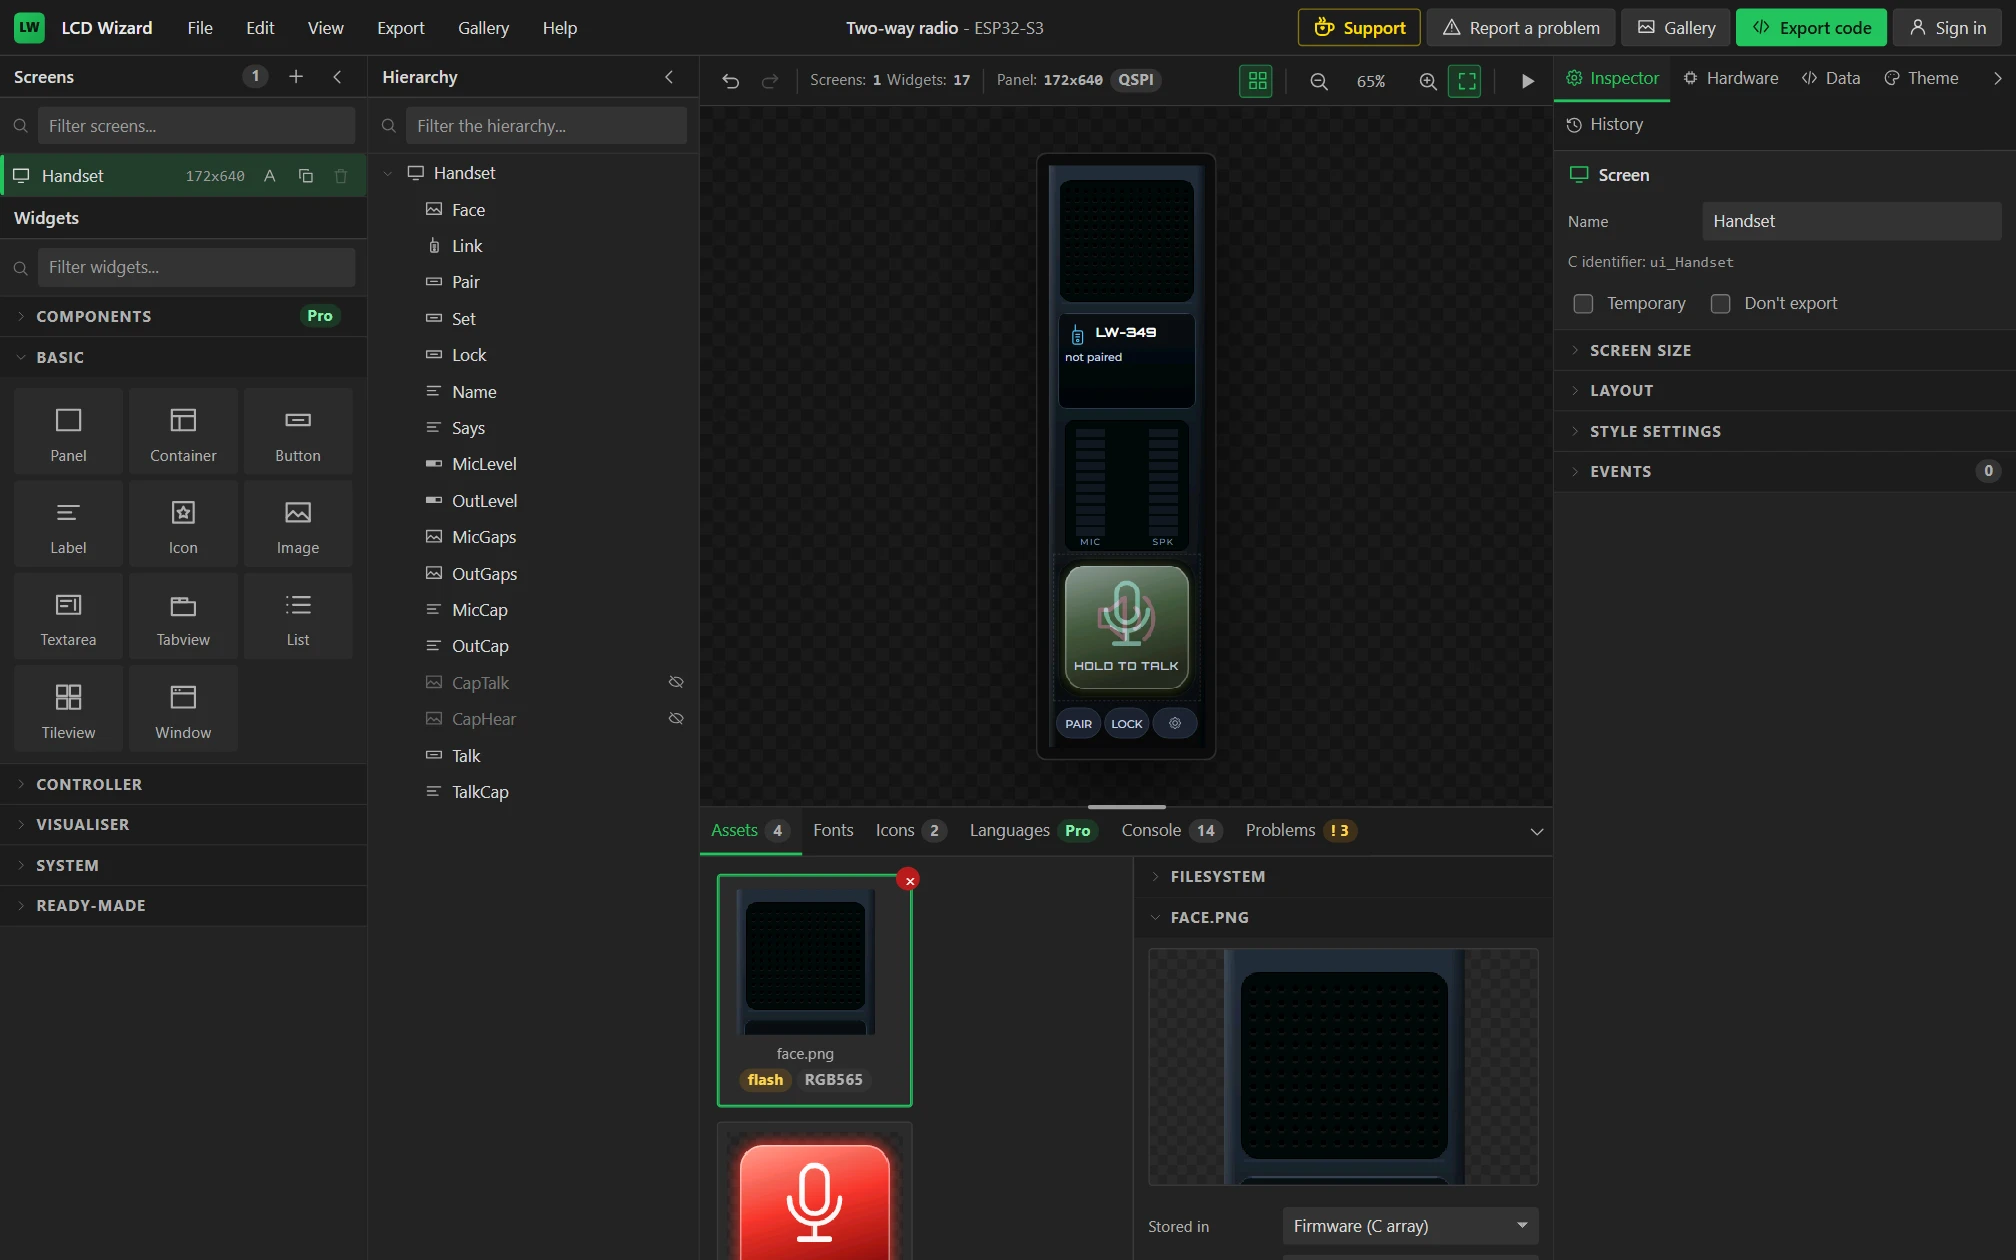The image size is (2016, 1260).
Task: Expand the SCREEN SIZE section
Action: [1784, 350]
